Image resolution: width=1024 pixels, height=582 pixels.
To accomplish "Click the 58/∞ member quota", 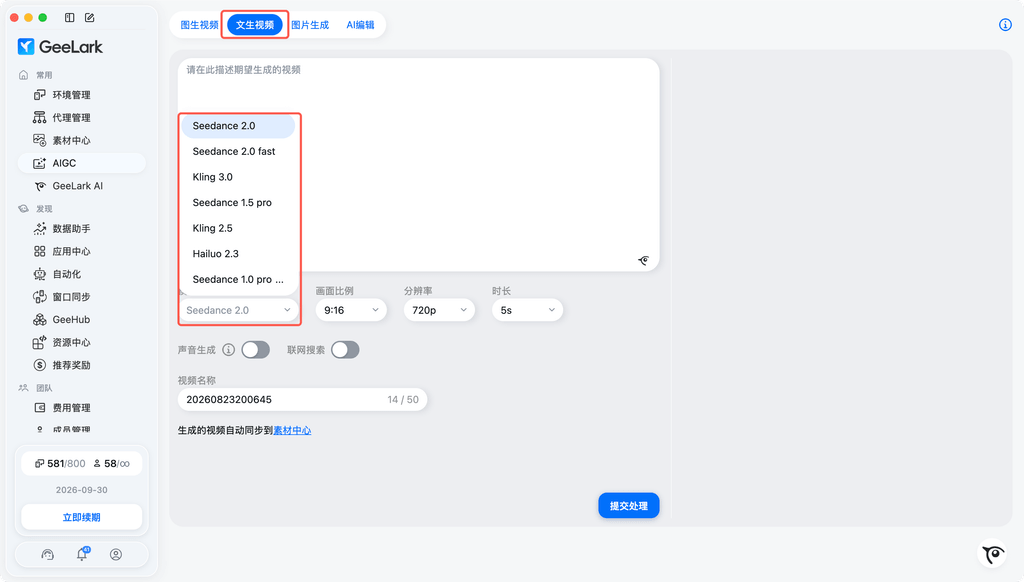I will pos(112,463).
